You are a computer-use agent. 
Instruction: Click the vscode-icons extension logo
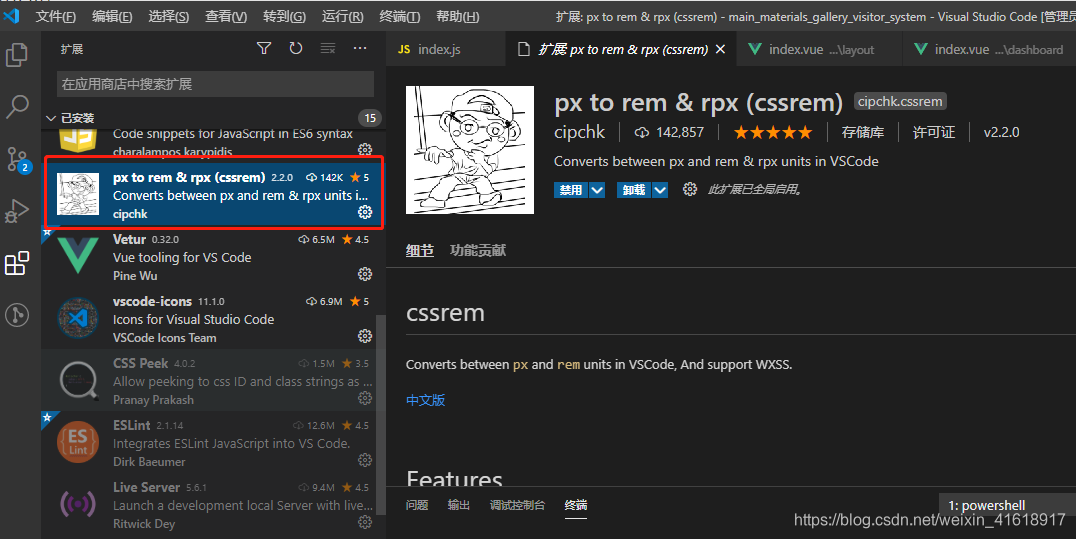tap(78, 318)
